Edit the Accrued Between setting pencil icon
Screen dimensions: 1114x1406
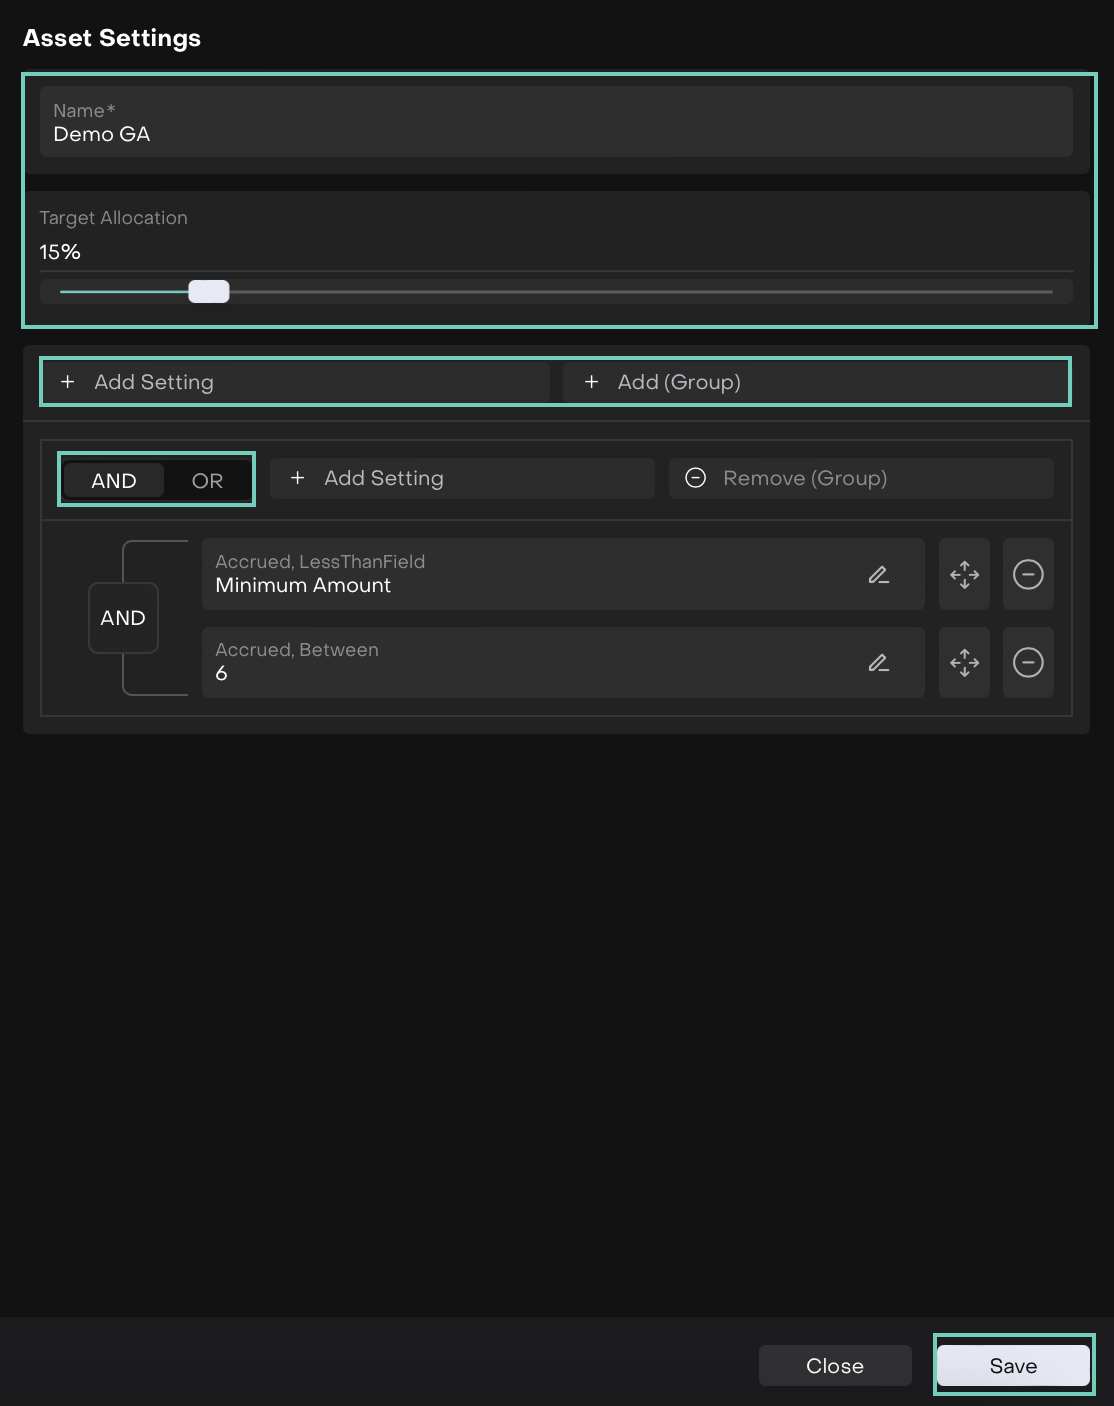(878, 663)
